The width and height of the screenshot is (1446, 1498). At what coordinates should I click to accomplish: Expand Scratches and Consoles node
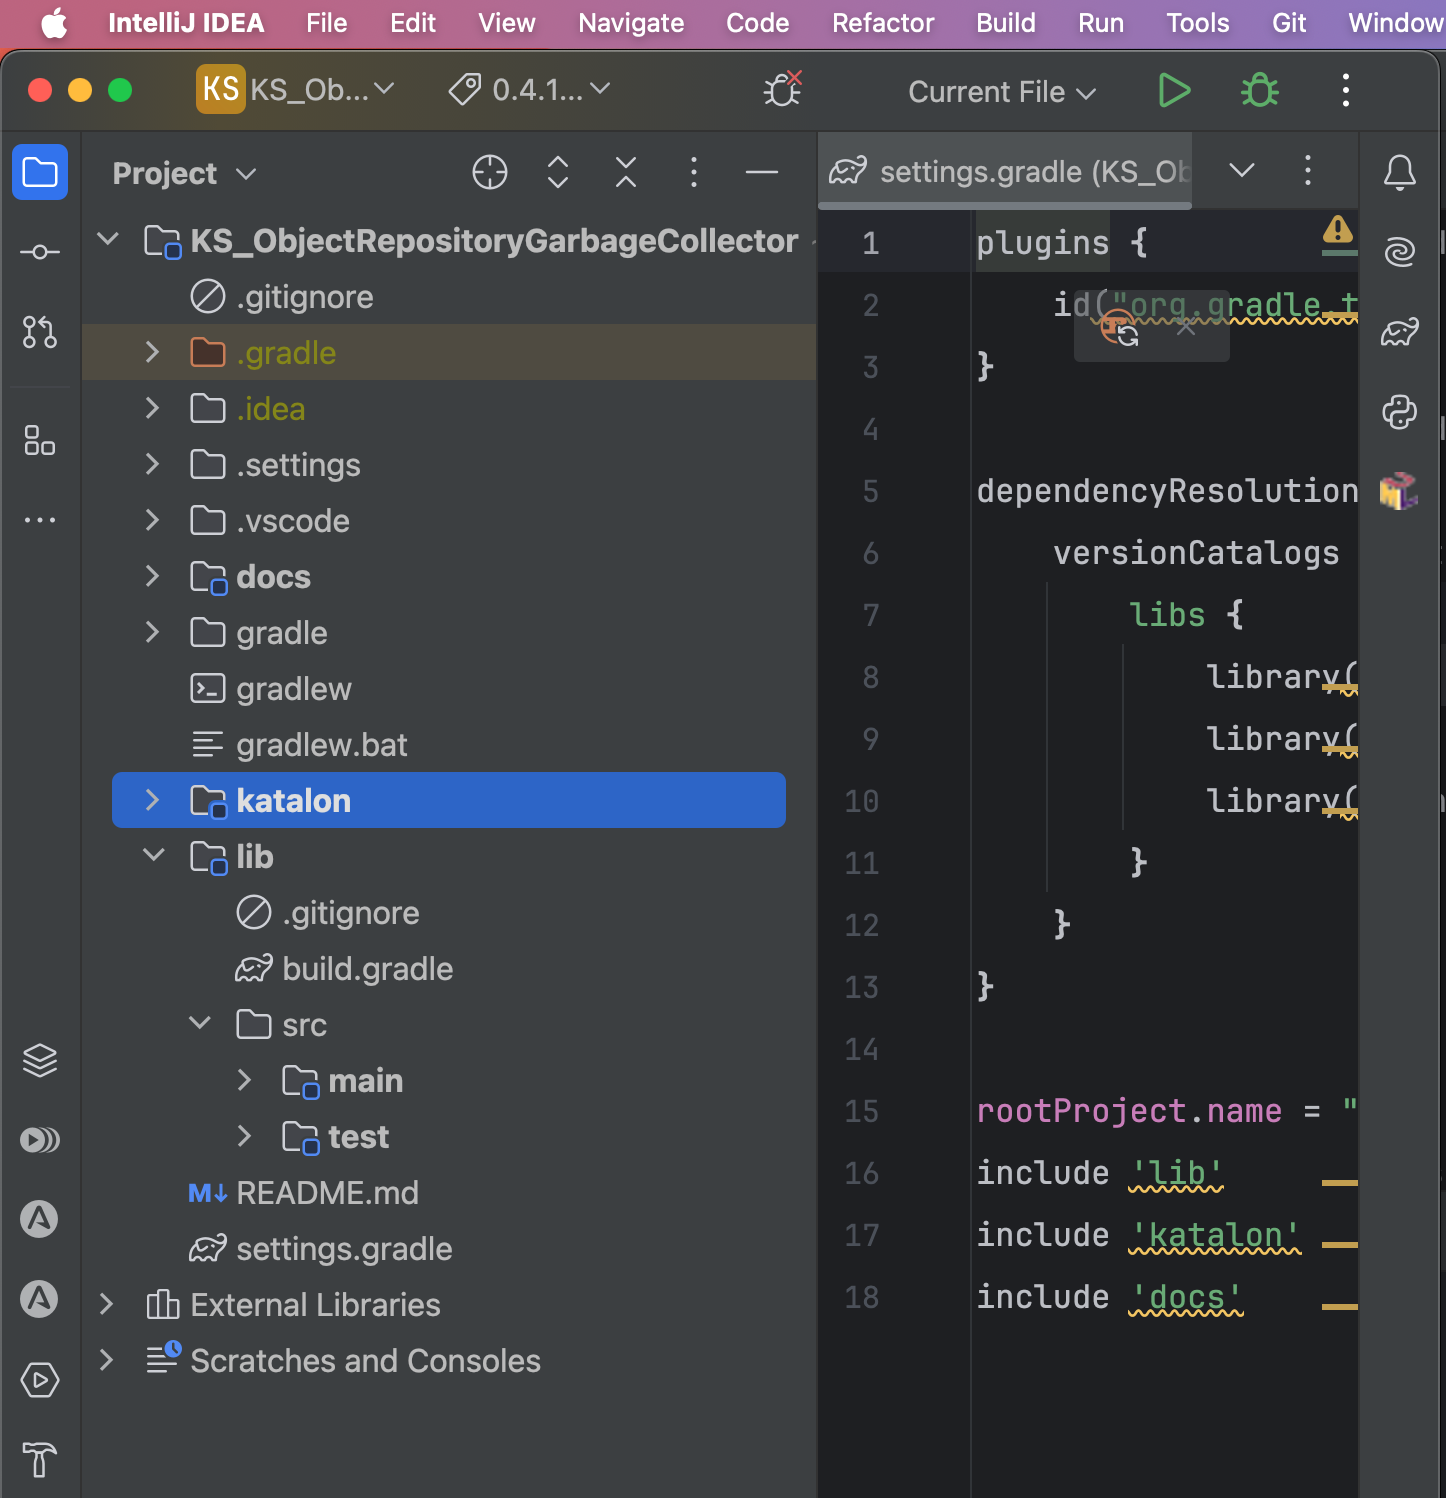[106, 1360]
